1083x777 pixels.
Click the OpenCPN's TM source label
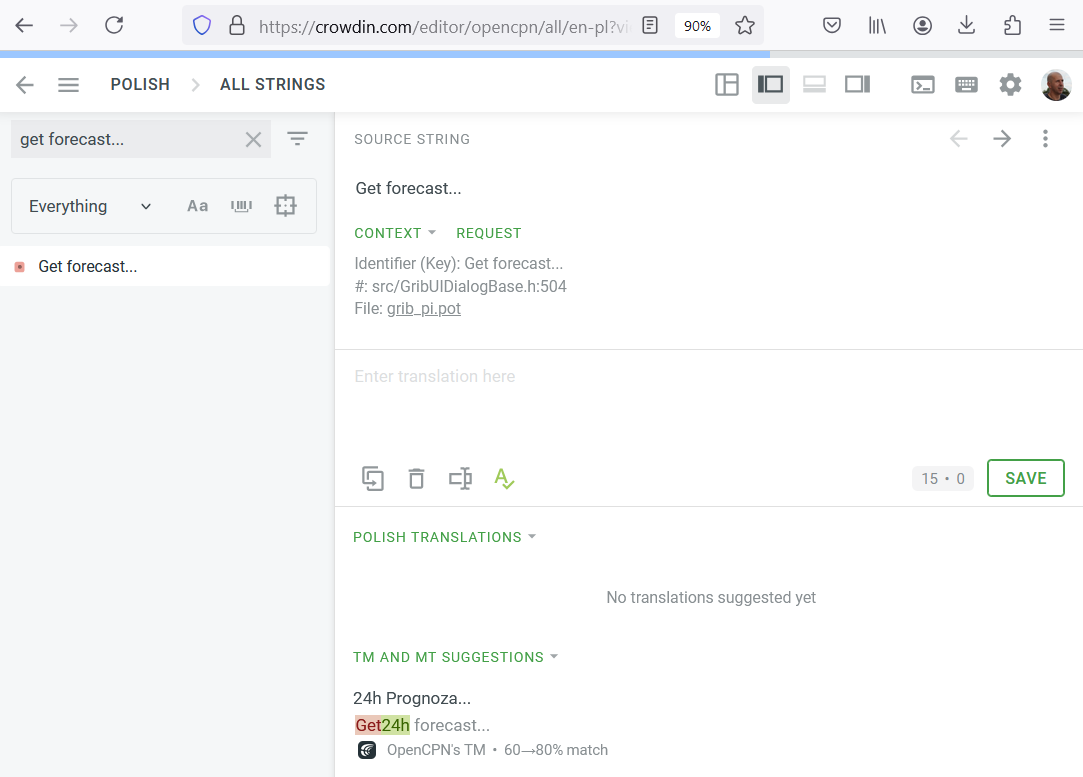click(x=436, y=750)
